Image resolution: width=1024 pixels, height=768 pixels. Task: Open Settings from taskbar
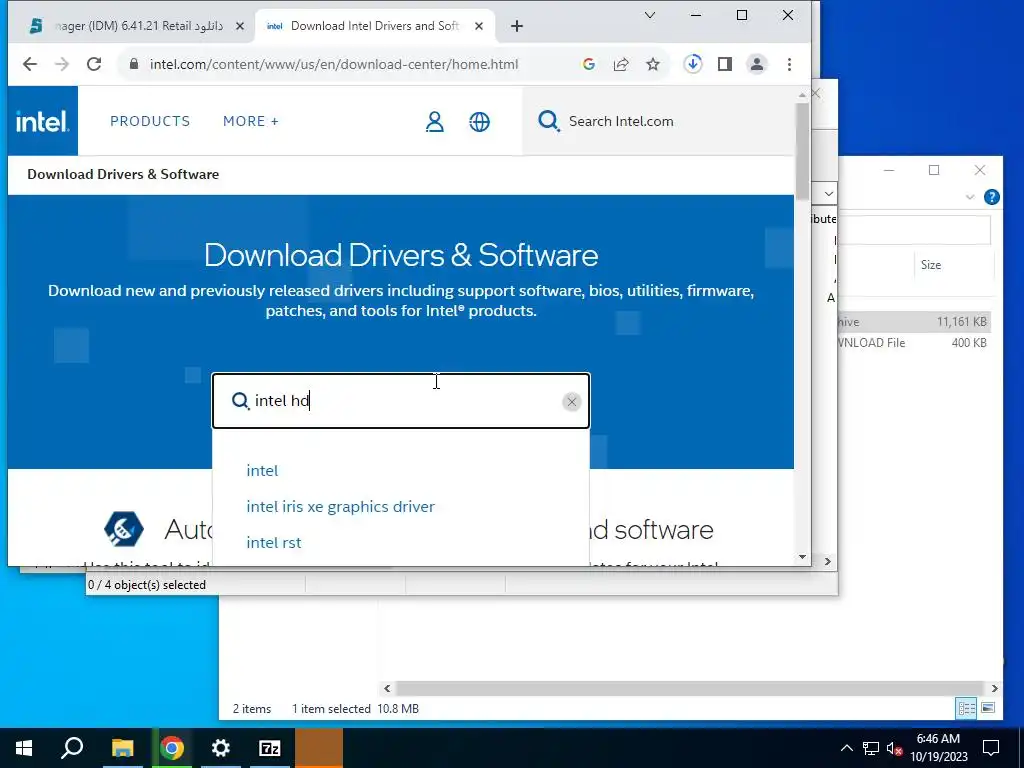click(x=221, y=748)
